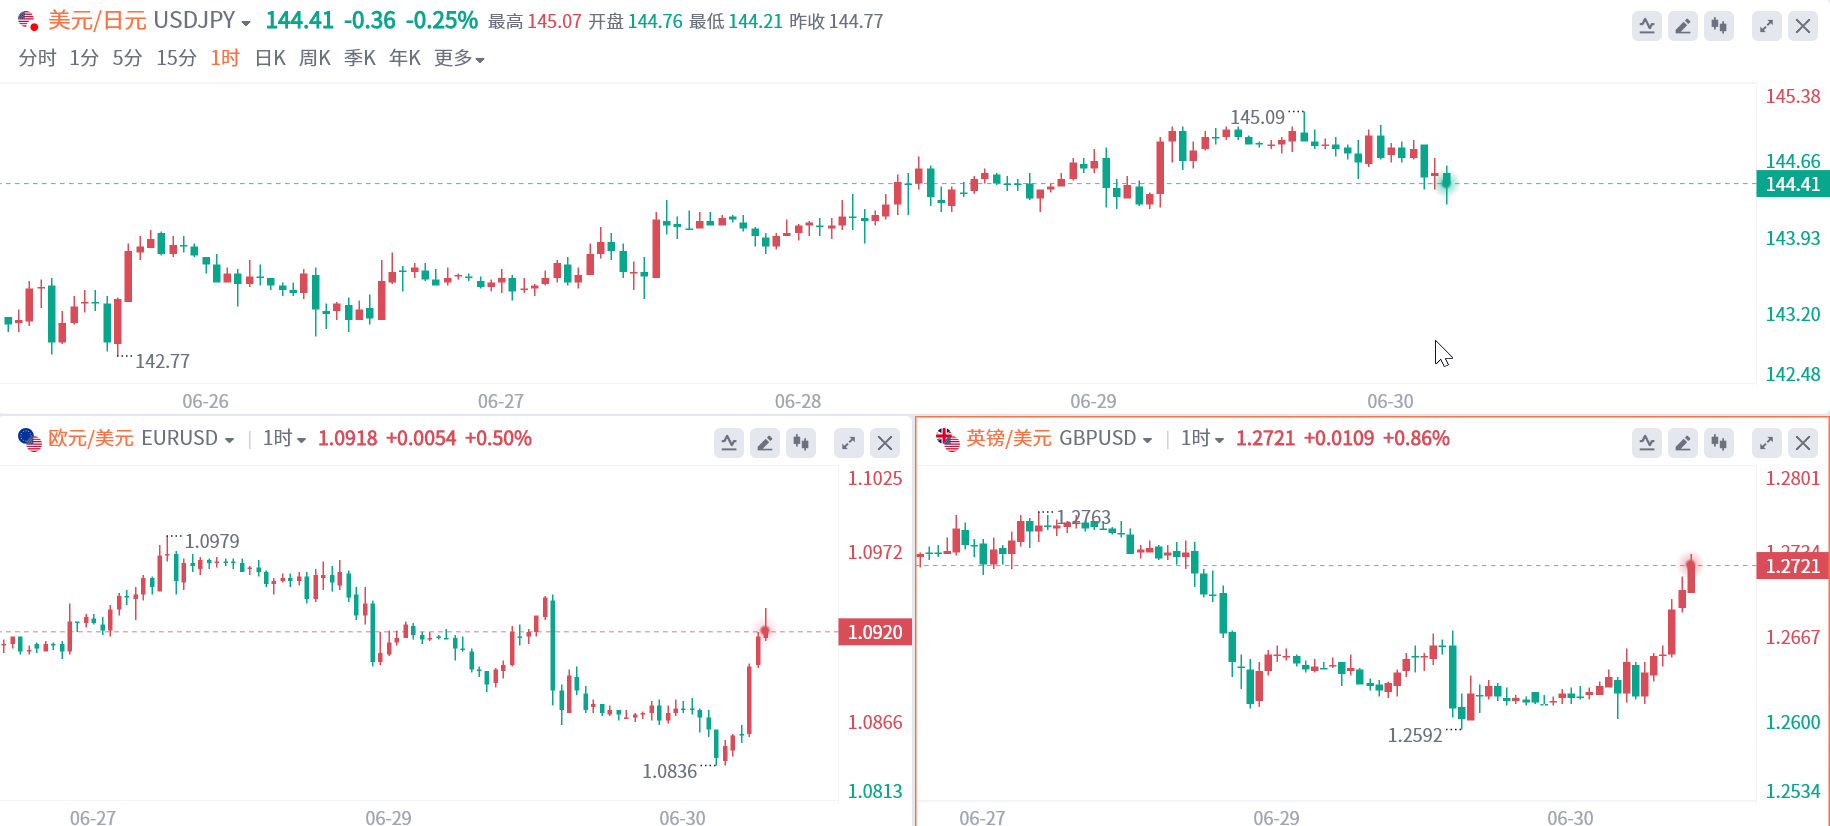Click the 06-28 date on USDJPY axis
1830x826 pixels.
(798, 401)
